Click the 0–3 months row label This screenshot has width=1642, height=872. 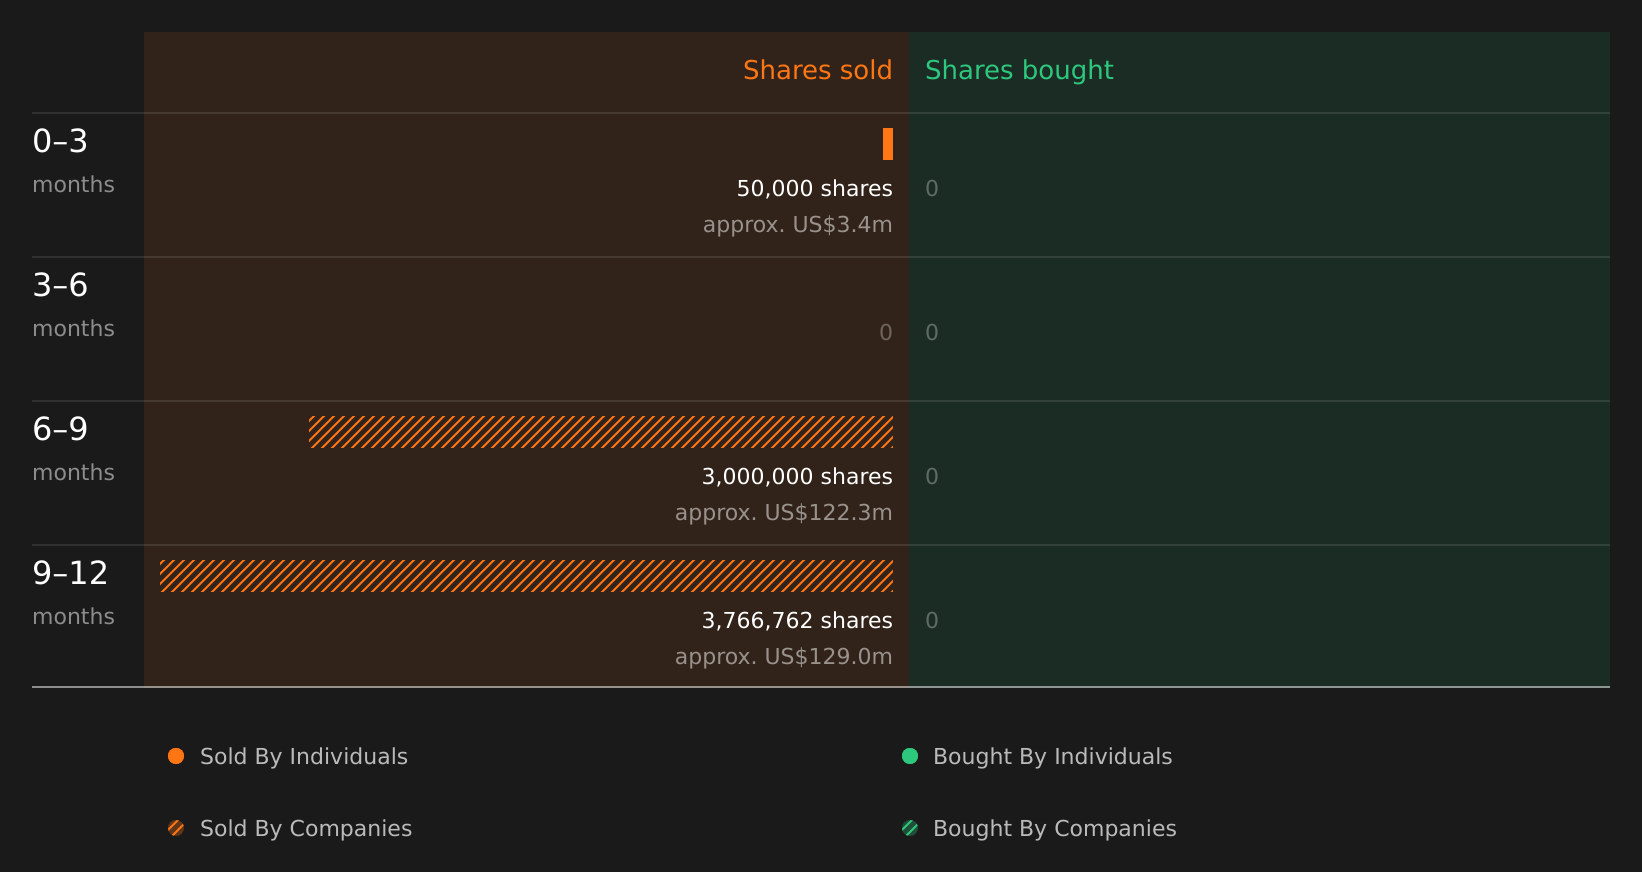click(73, 161)
